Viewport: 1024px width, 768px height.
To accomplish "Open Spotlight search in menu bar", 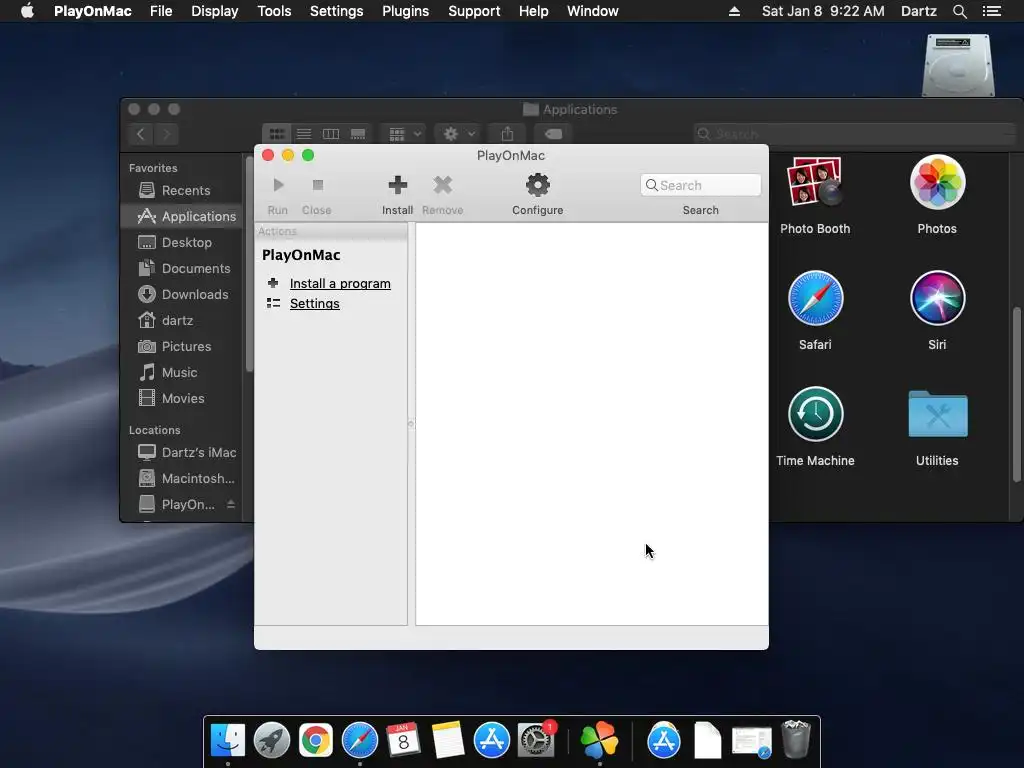I will 959,11.
